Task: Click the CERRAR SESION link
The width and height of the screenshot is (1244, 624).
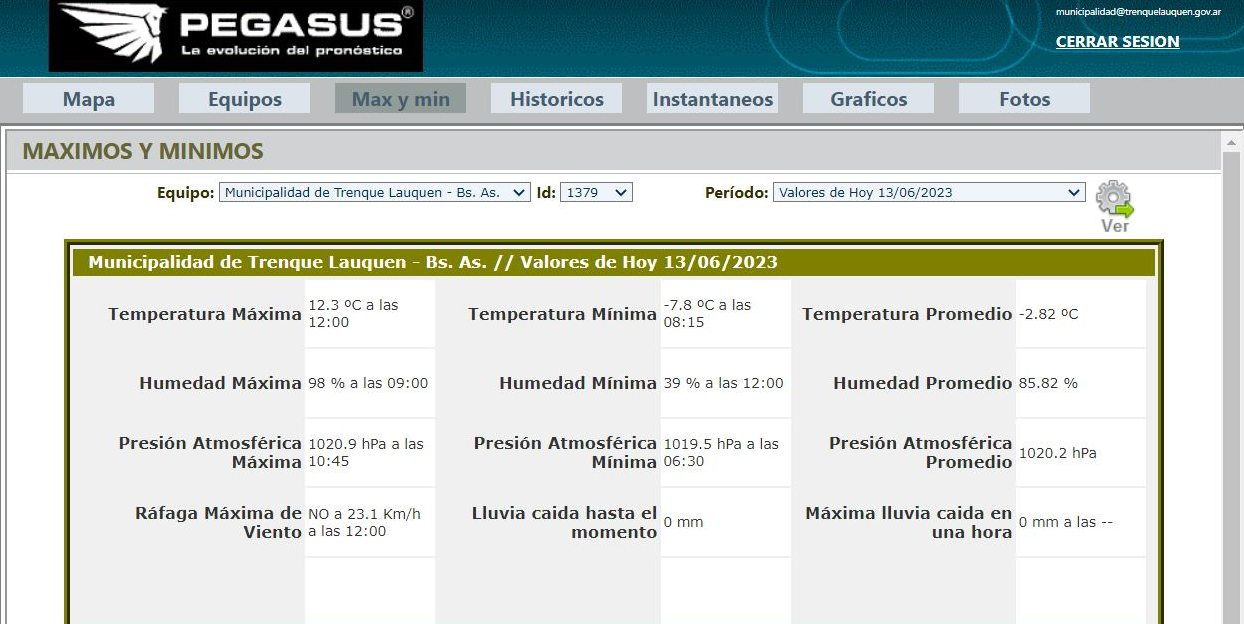Action: click(1117, 42)
